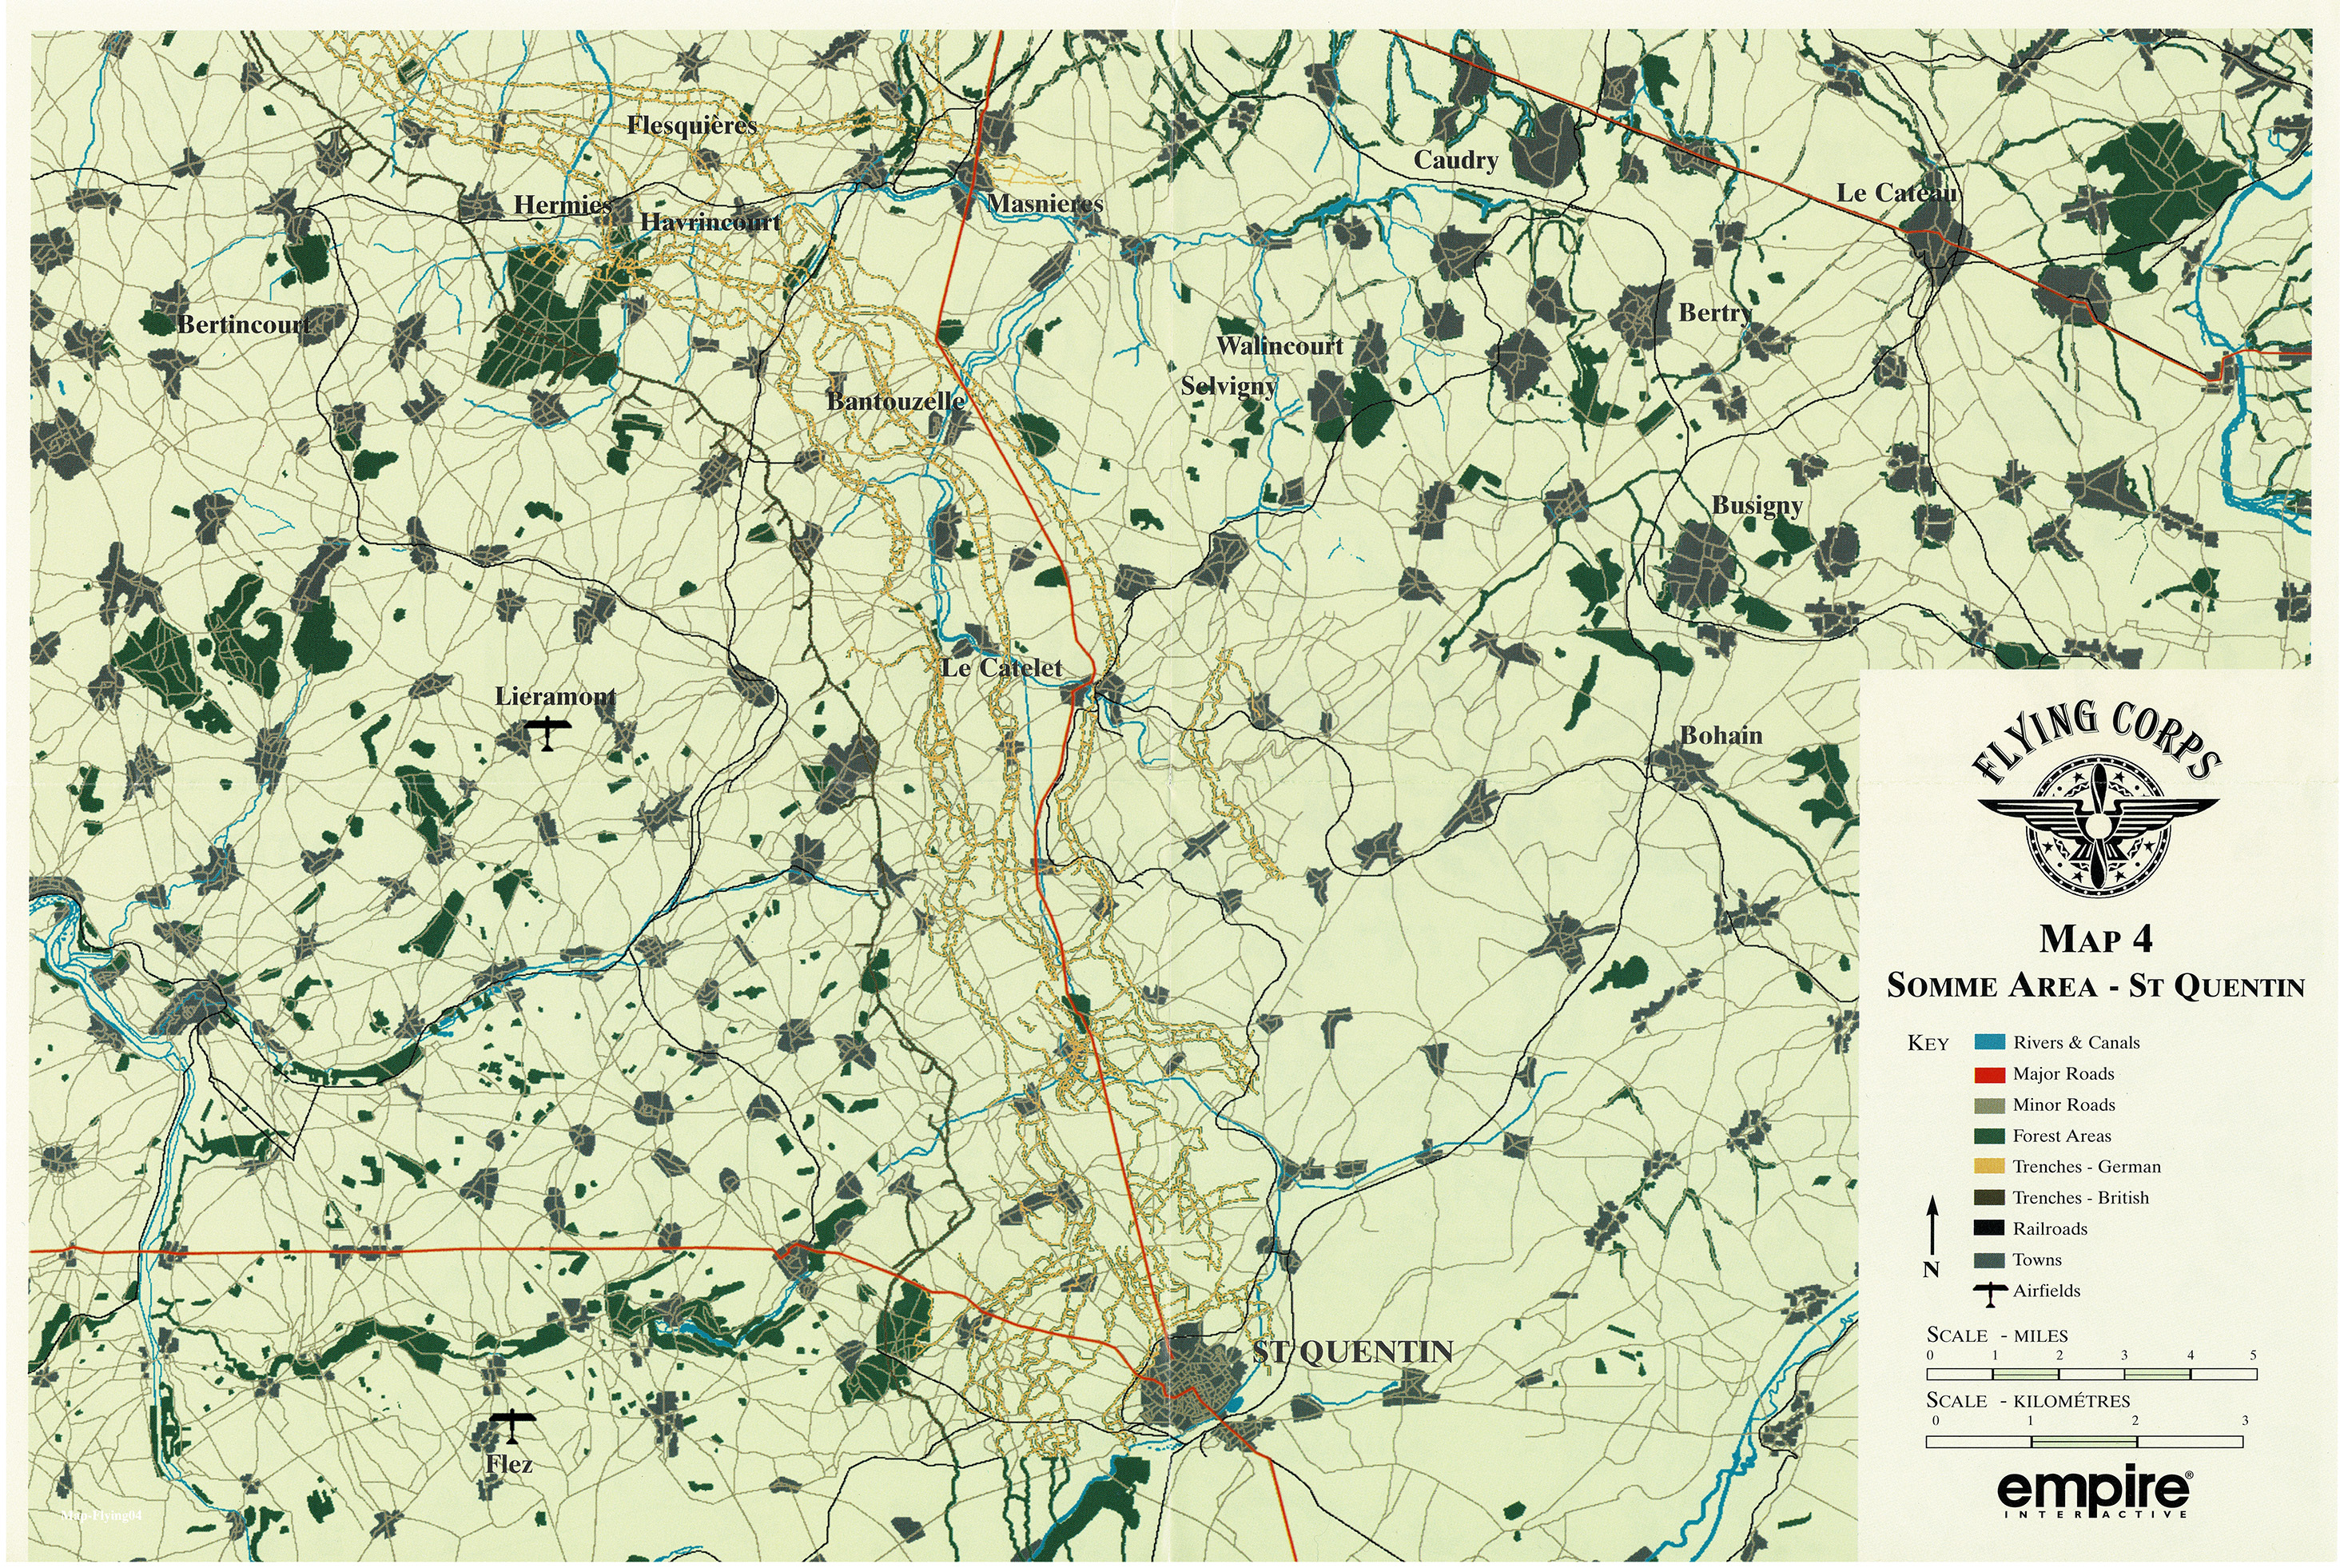Click the Somme Area - St Quentin subtitle
This screenshot has height=1568, width=2340.
(2096, 987)
